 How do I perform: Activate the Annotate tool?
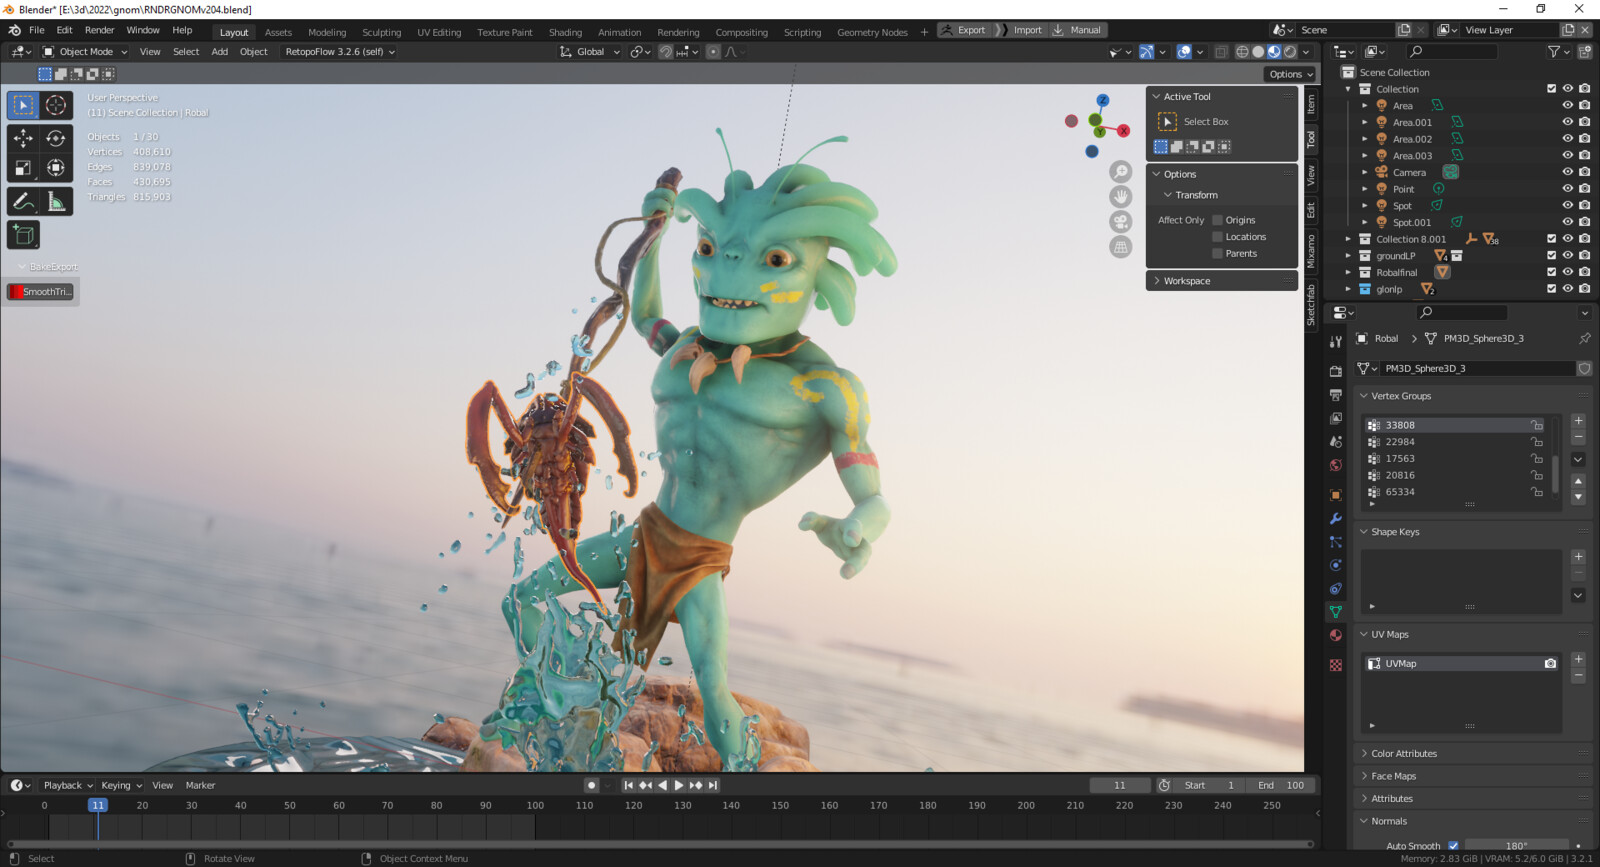(23, 201)
